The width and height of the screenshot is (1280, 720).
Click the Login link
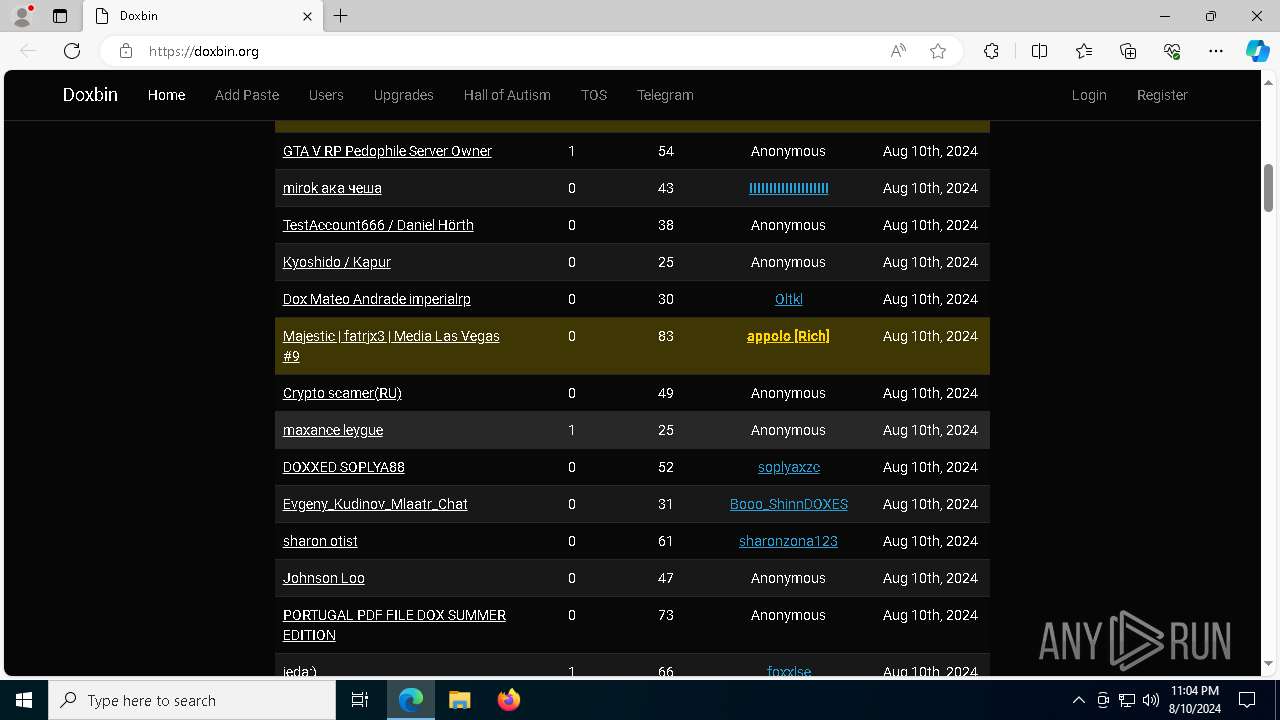[1089, 95]
